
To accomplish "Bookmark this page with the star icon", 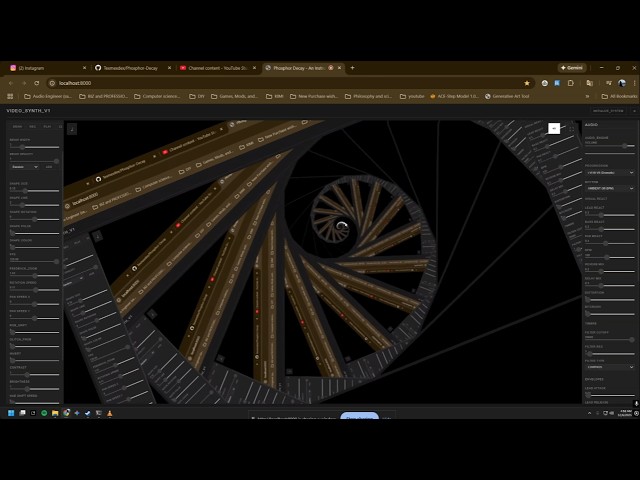I will [527, 83].
